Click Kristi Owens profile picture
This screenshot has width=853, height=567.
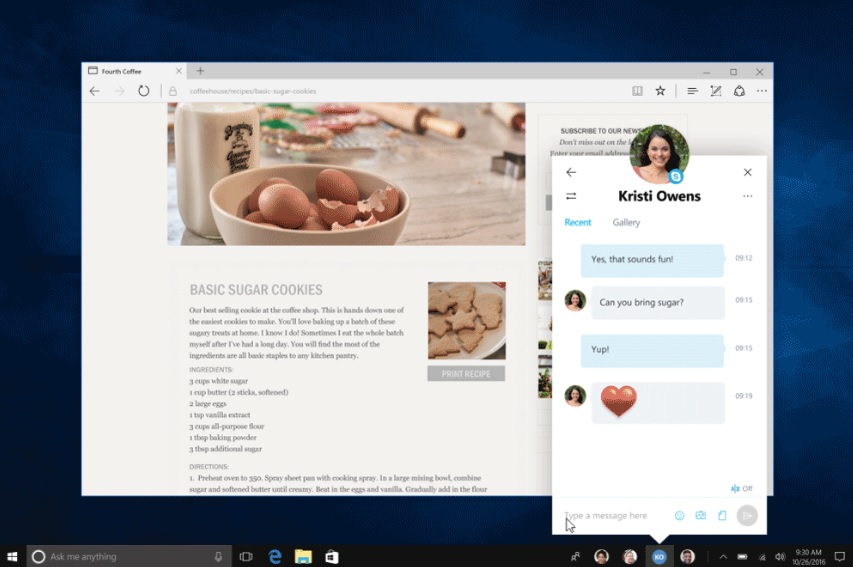(x=659, y=155)
